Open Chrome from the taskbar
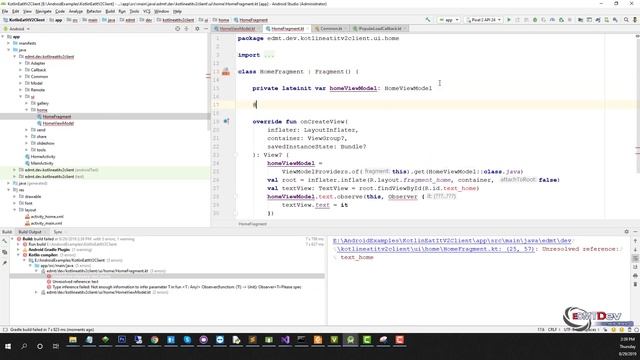This screenshot has height=360, width=640. [x=154, y=340]
